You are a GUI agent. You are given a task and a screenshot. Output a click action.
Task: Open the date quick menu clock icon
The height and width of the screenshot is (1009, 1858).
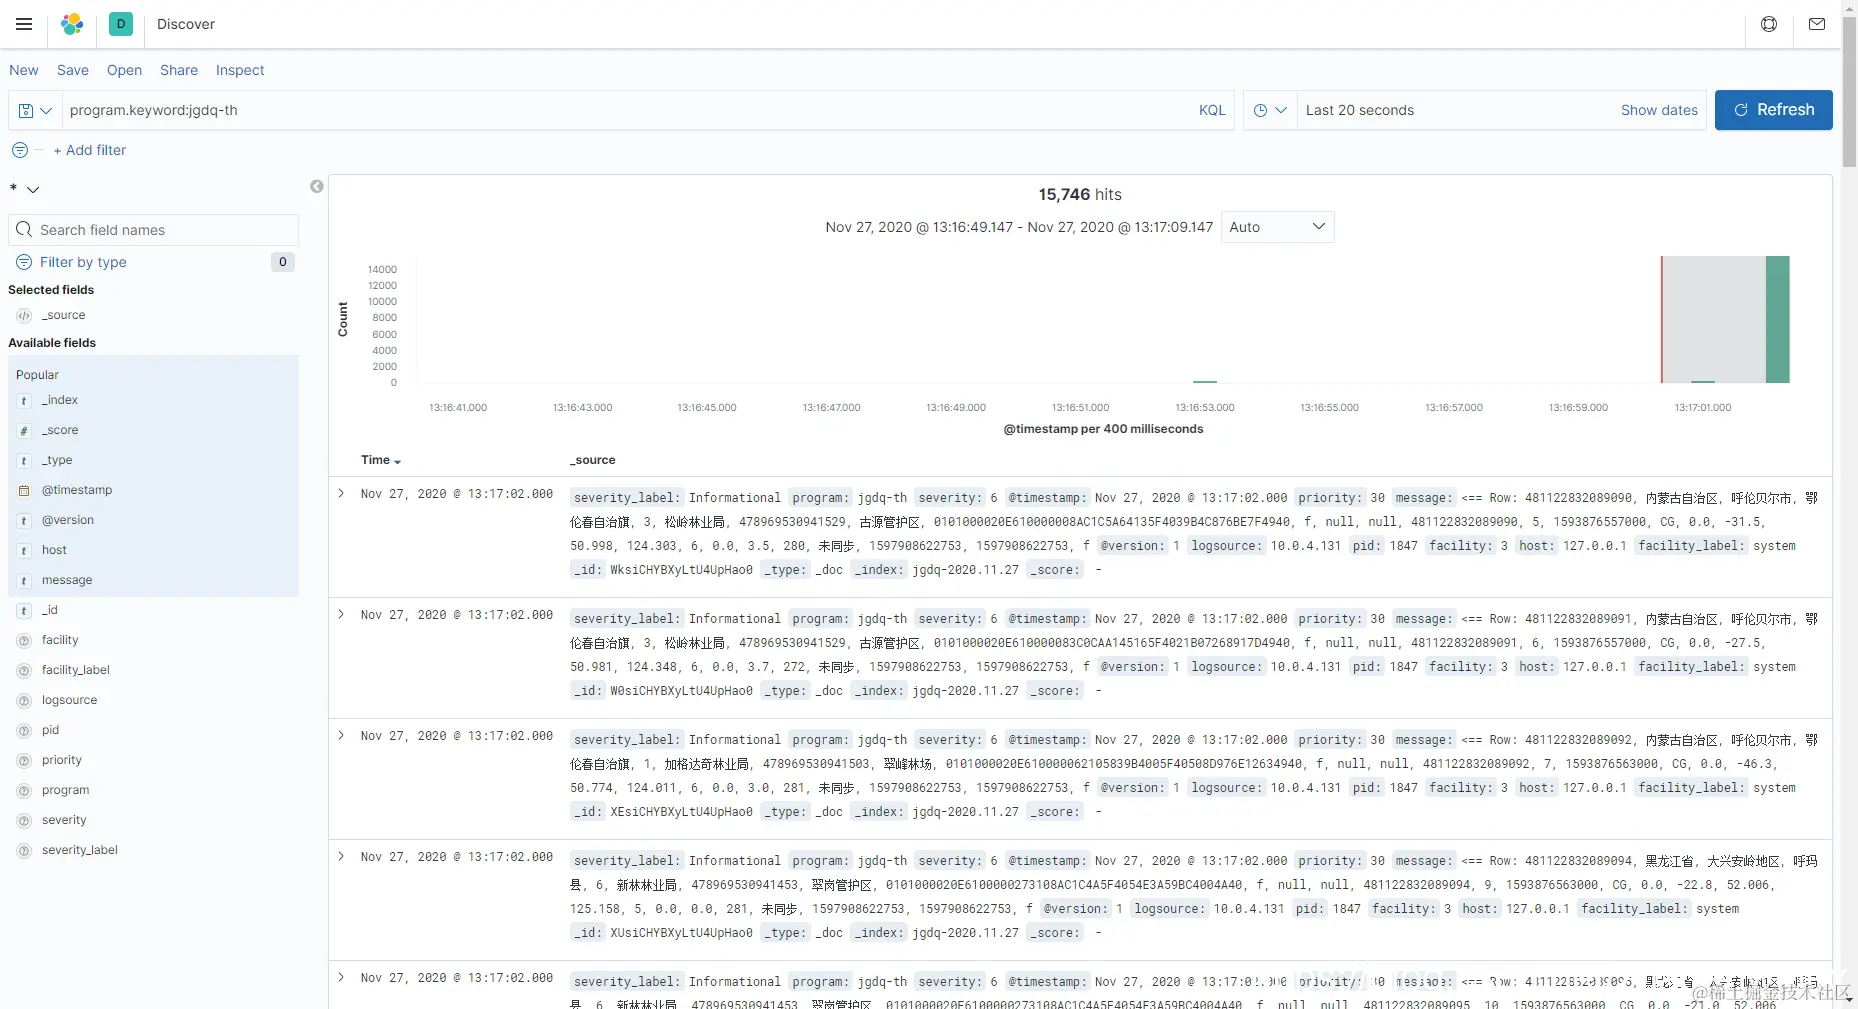[x=1270, y=110]
